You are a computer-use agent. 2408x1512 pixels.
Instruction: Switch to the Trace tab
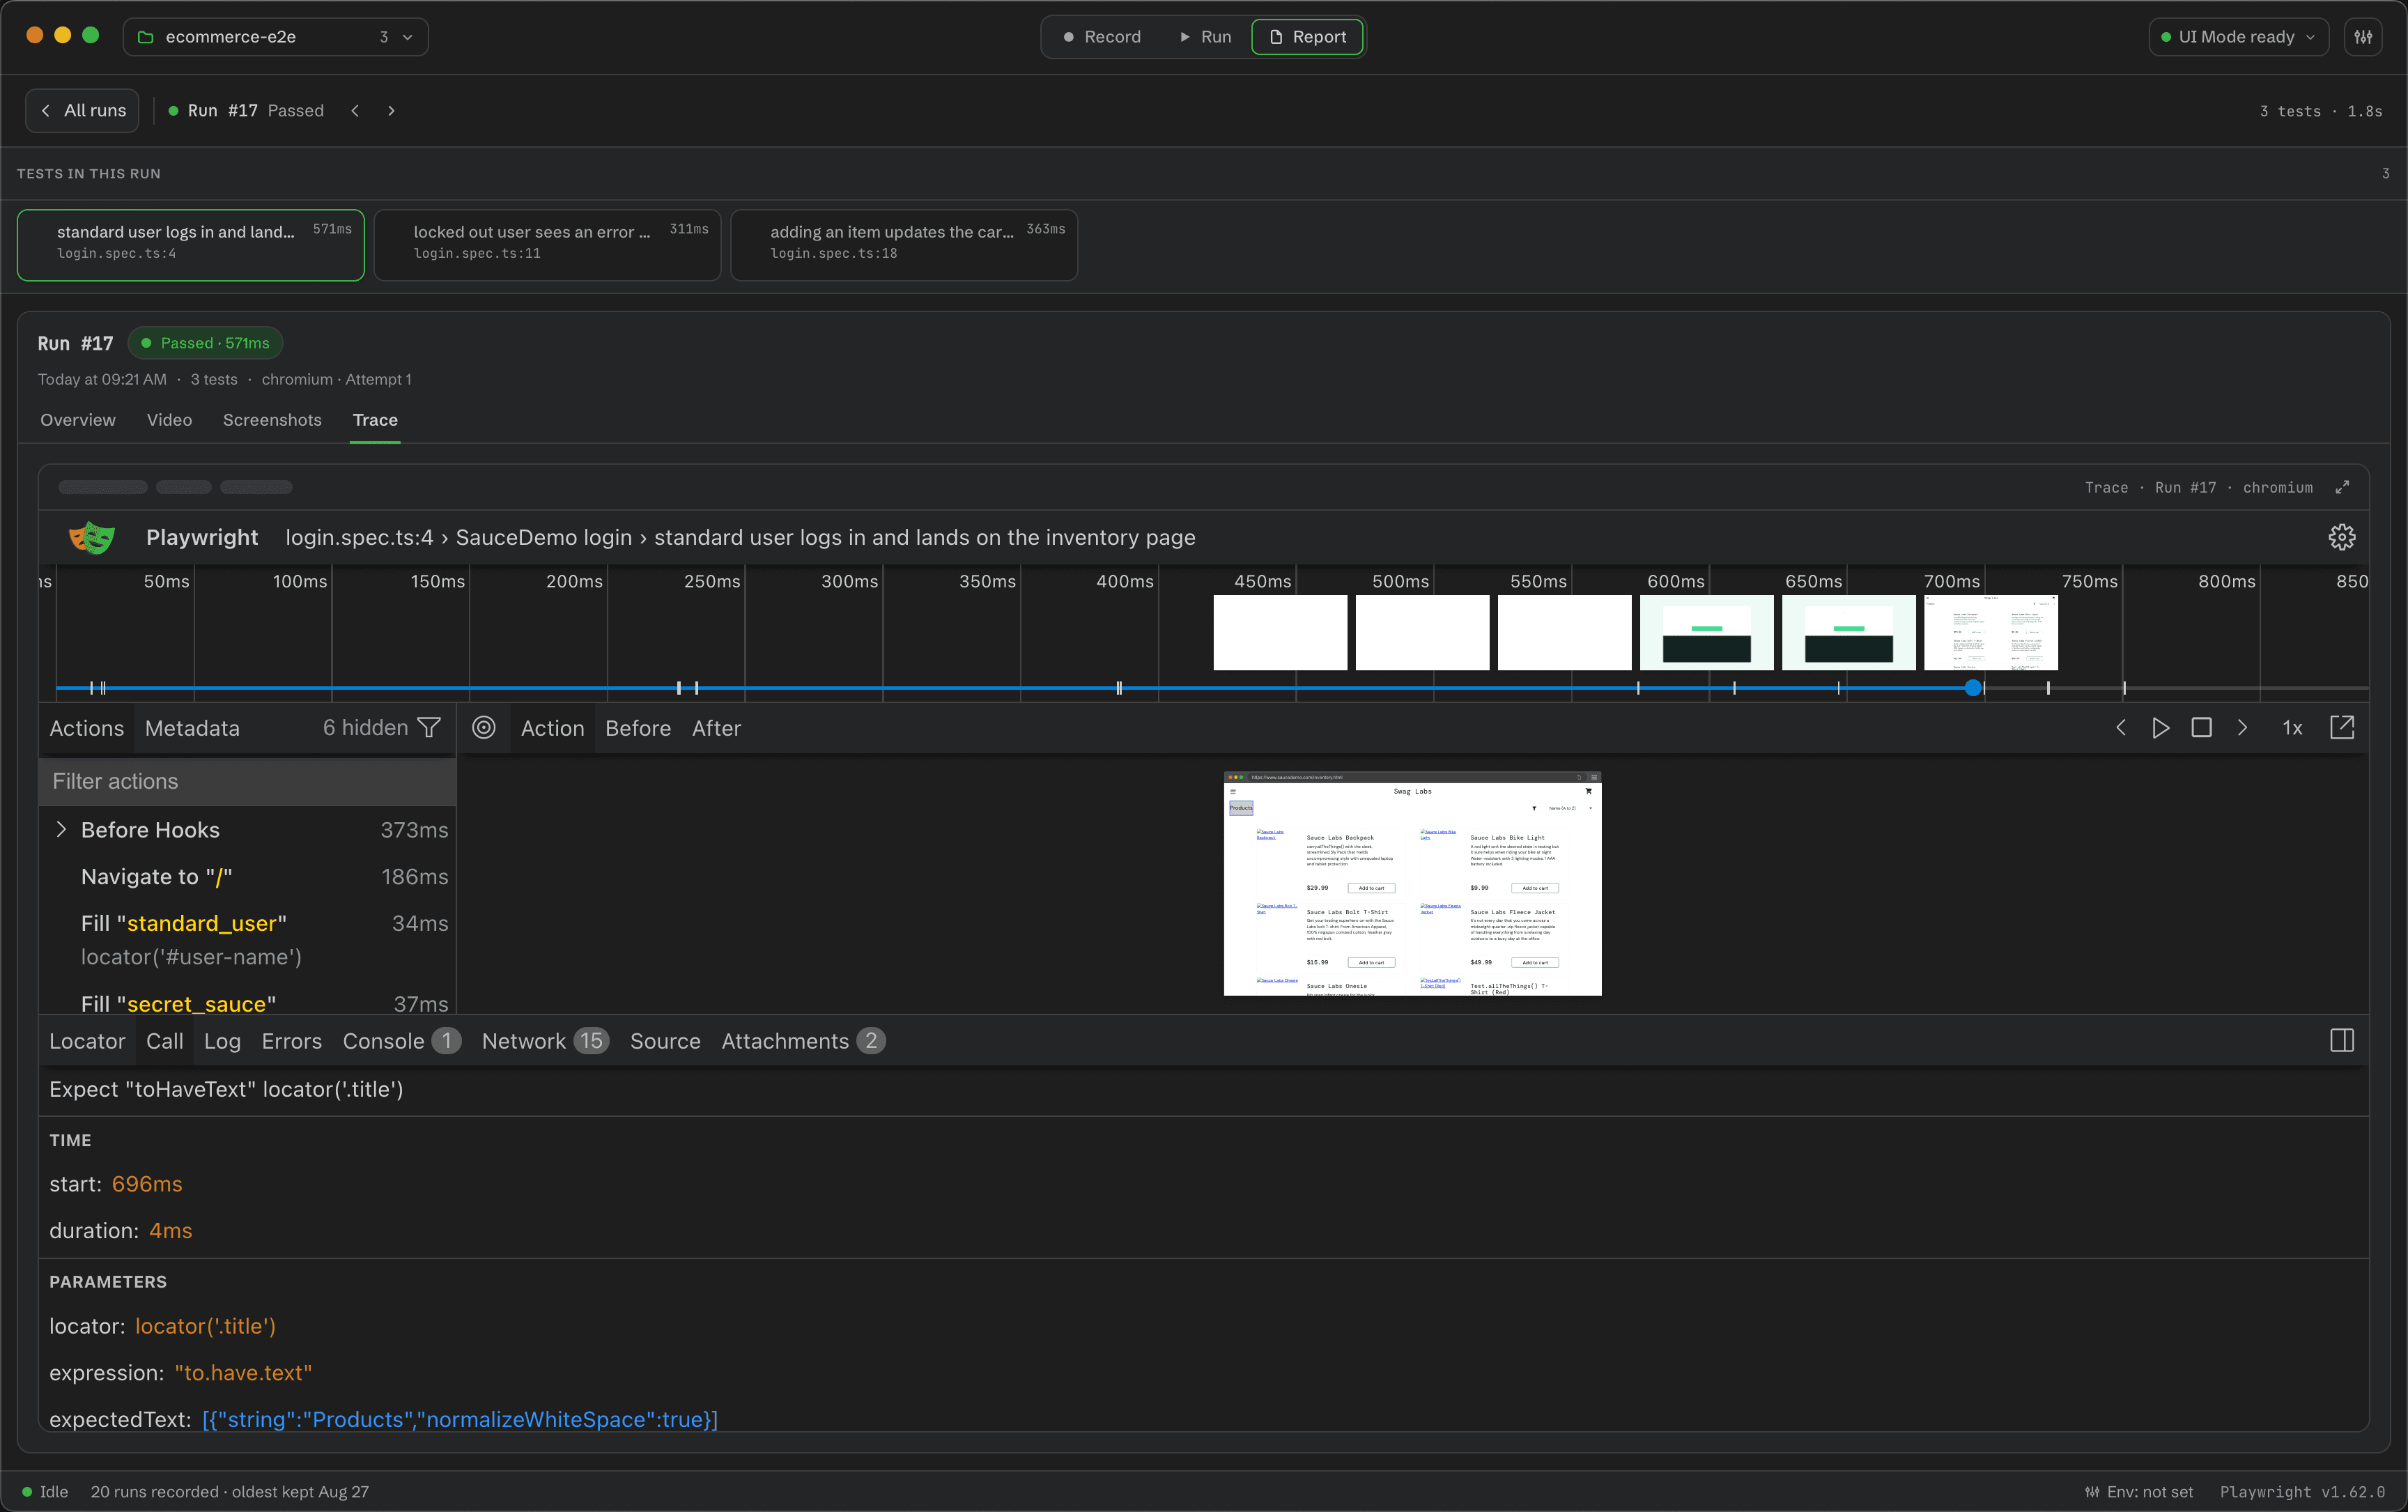coord(375,420)
